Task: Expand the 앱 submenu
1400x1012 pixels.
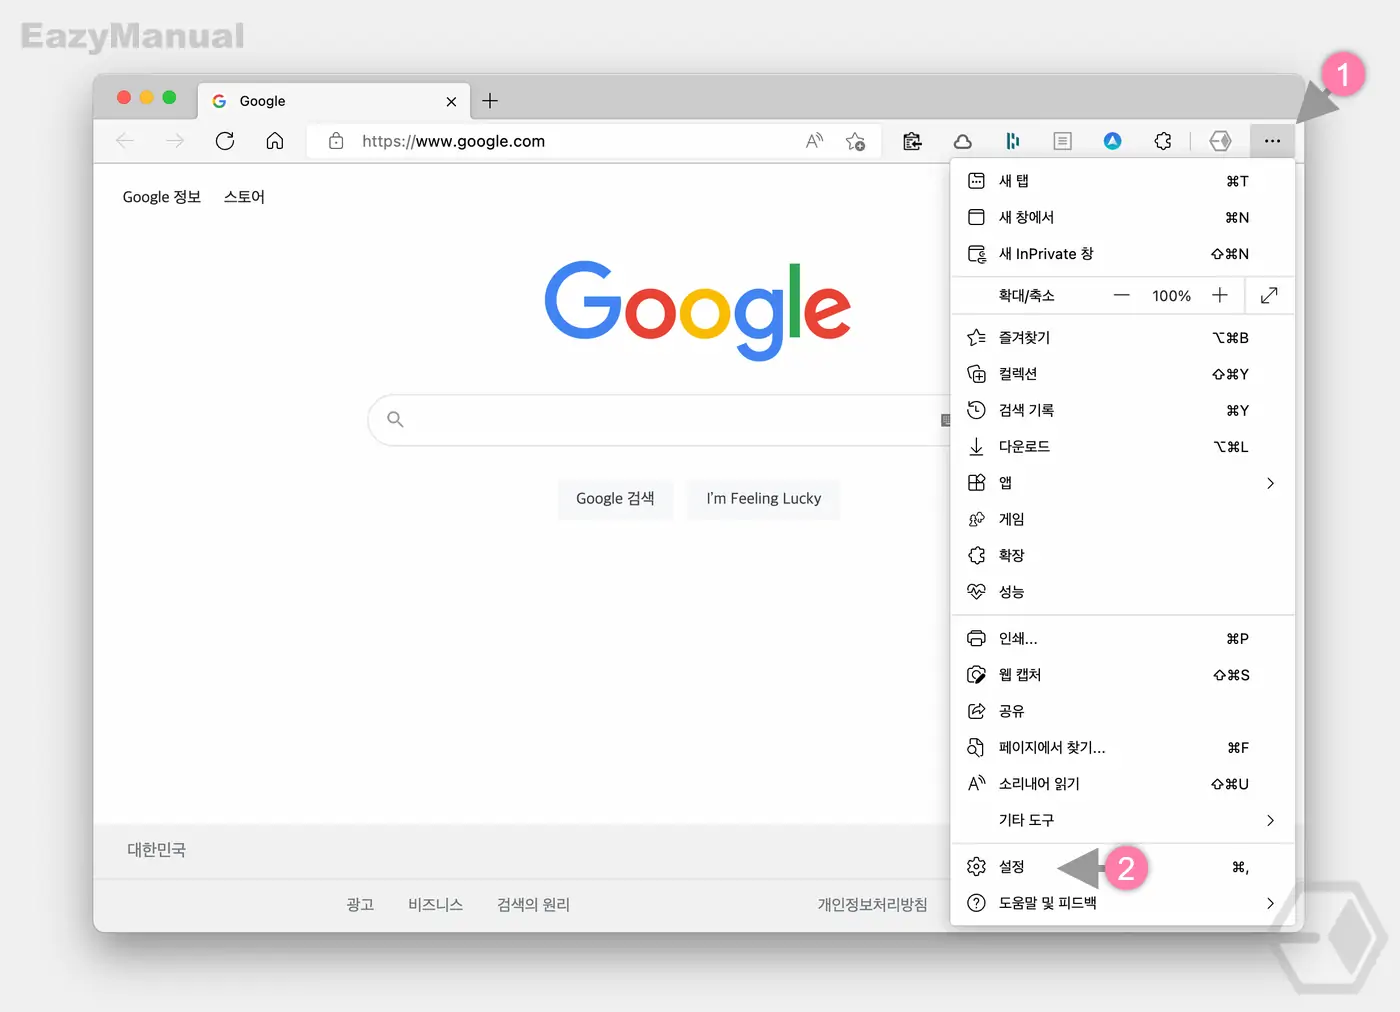Action: (1122, 483)
